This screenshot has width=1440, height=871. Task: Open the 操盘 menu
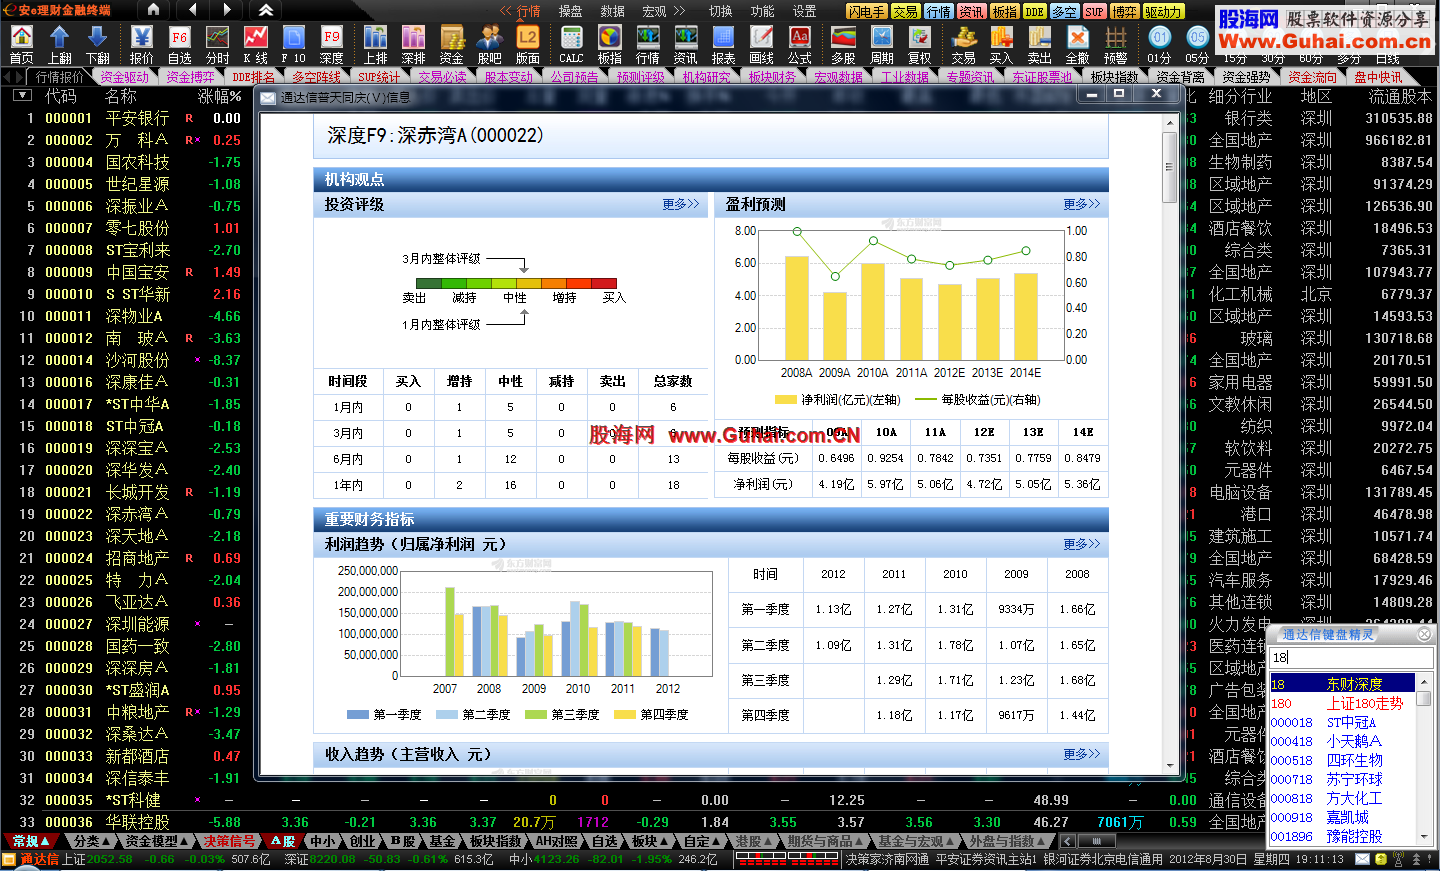tap(570, 11)
